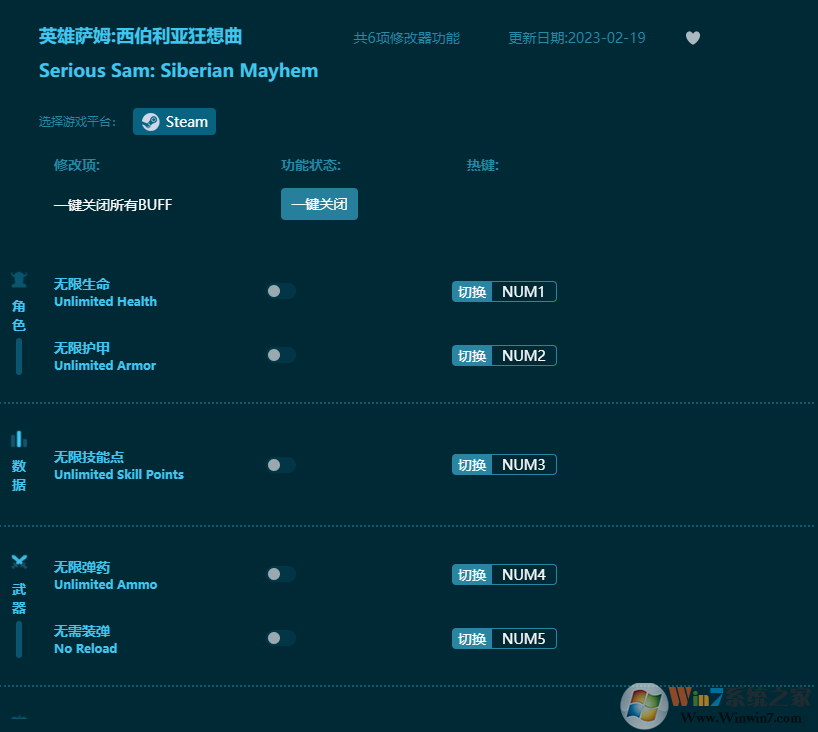The width and height of the screenshot is (818, 732).
Task: Choose the Steam platform button
Action: point(175,122)
